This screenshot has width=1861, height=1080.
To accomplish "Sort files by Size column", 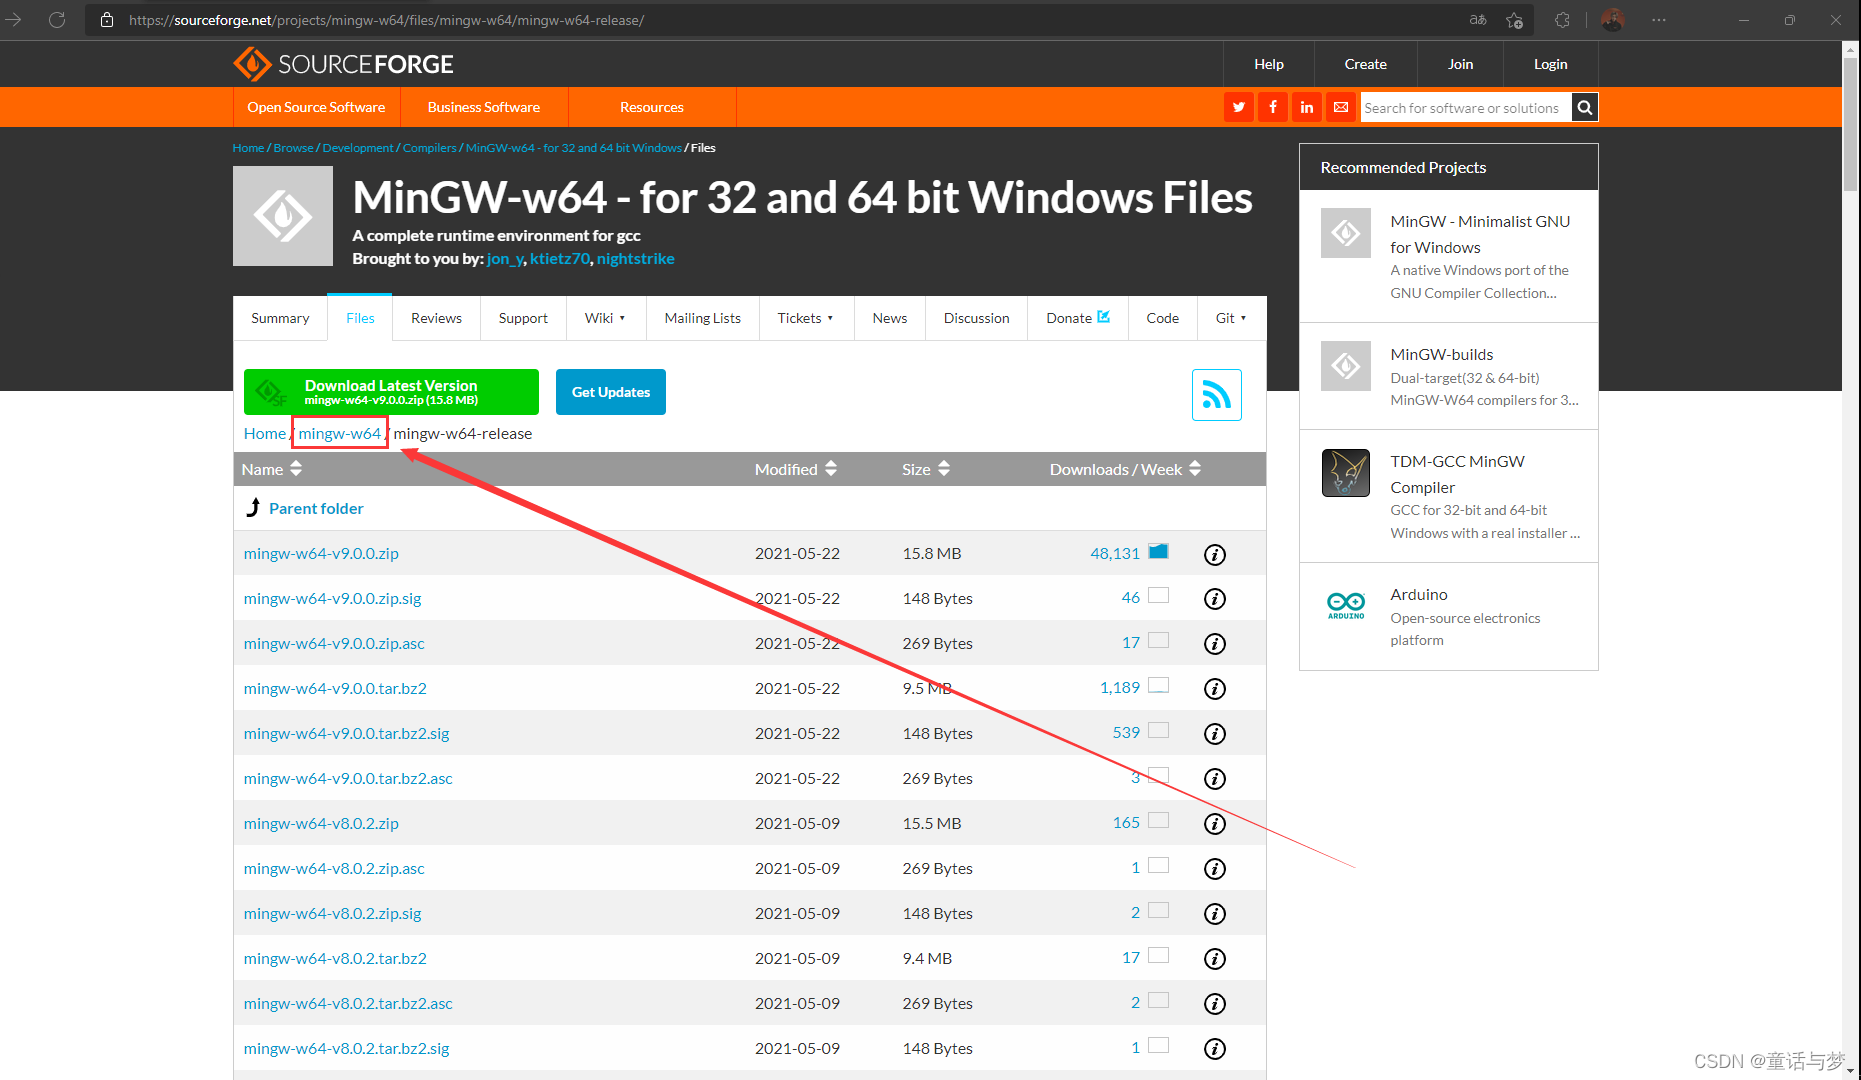I will pyautogui.click(x=926, y=469).
